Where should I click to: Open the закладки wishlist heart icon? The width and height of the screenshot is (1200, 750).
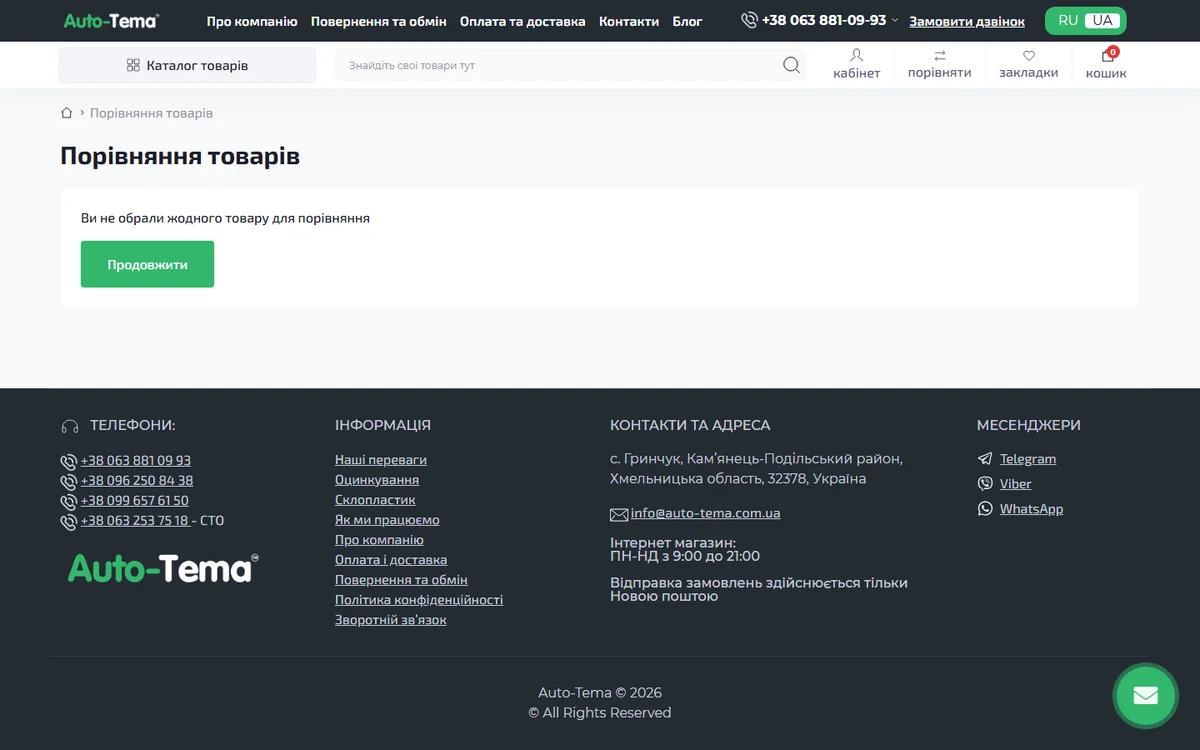pyautogui.click(x=1028, y=56)
